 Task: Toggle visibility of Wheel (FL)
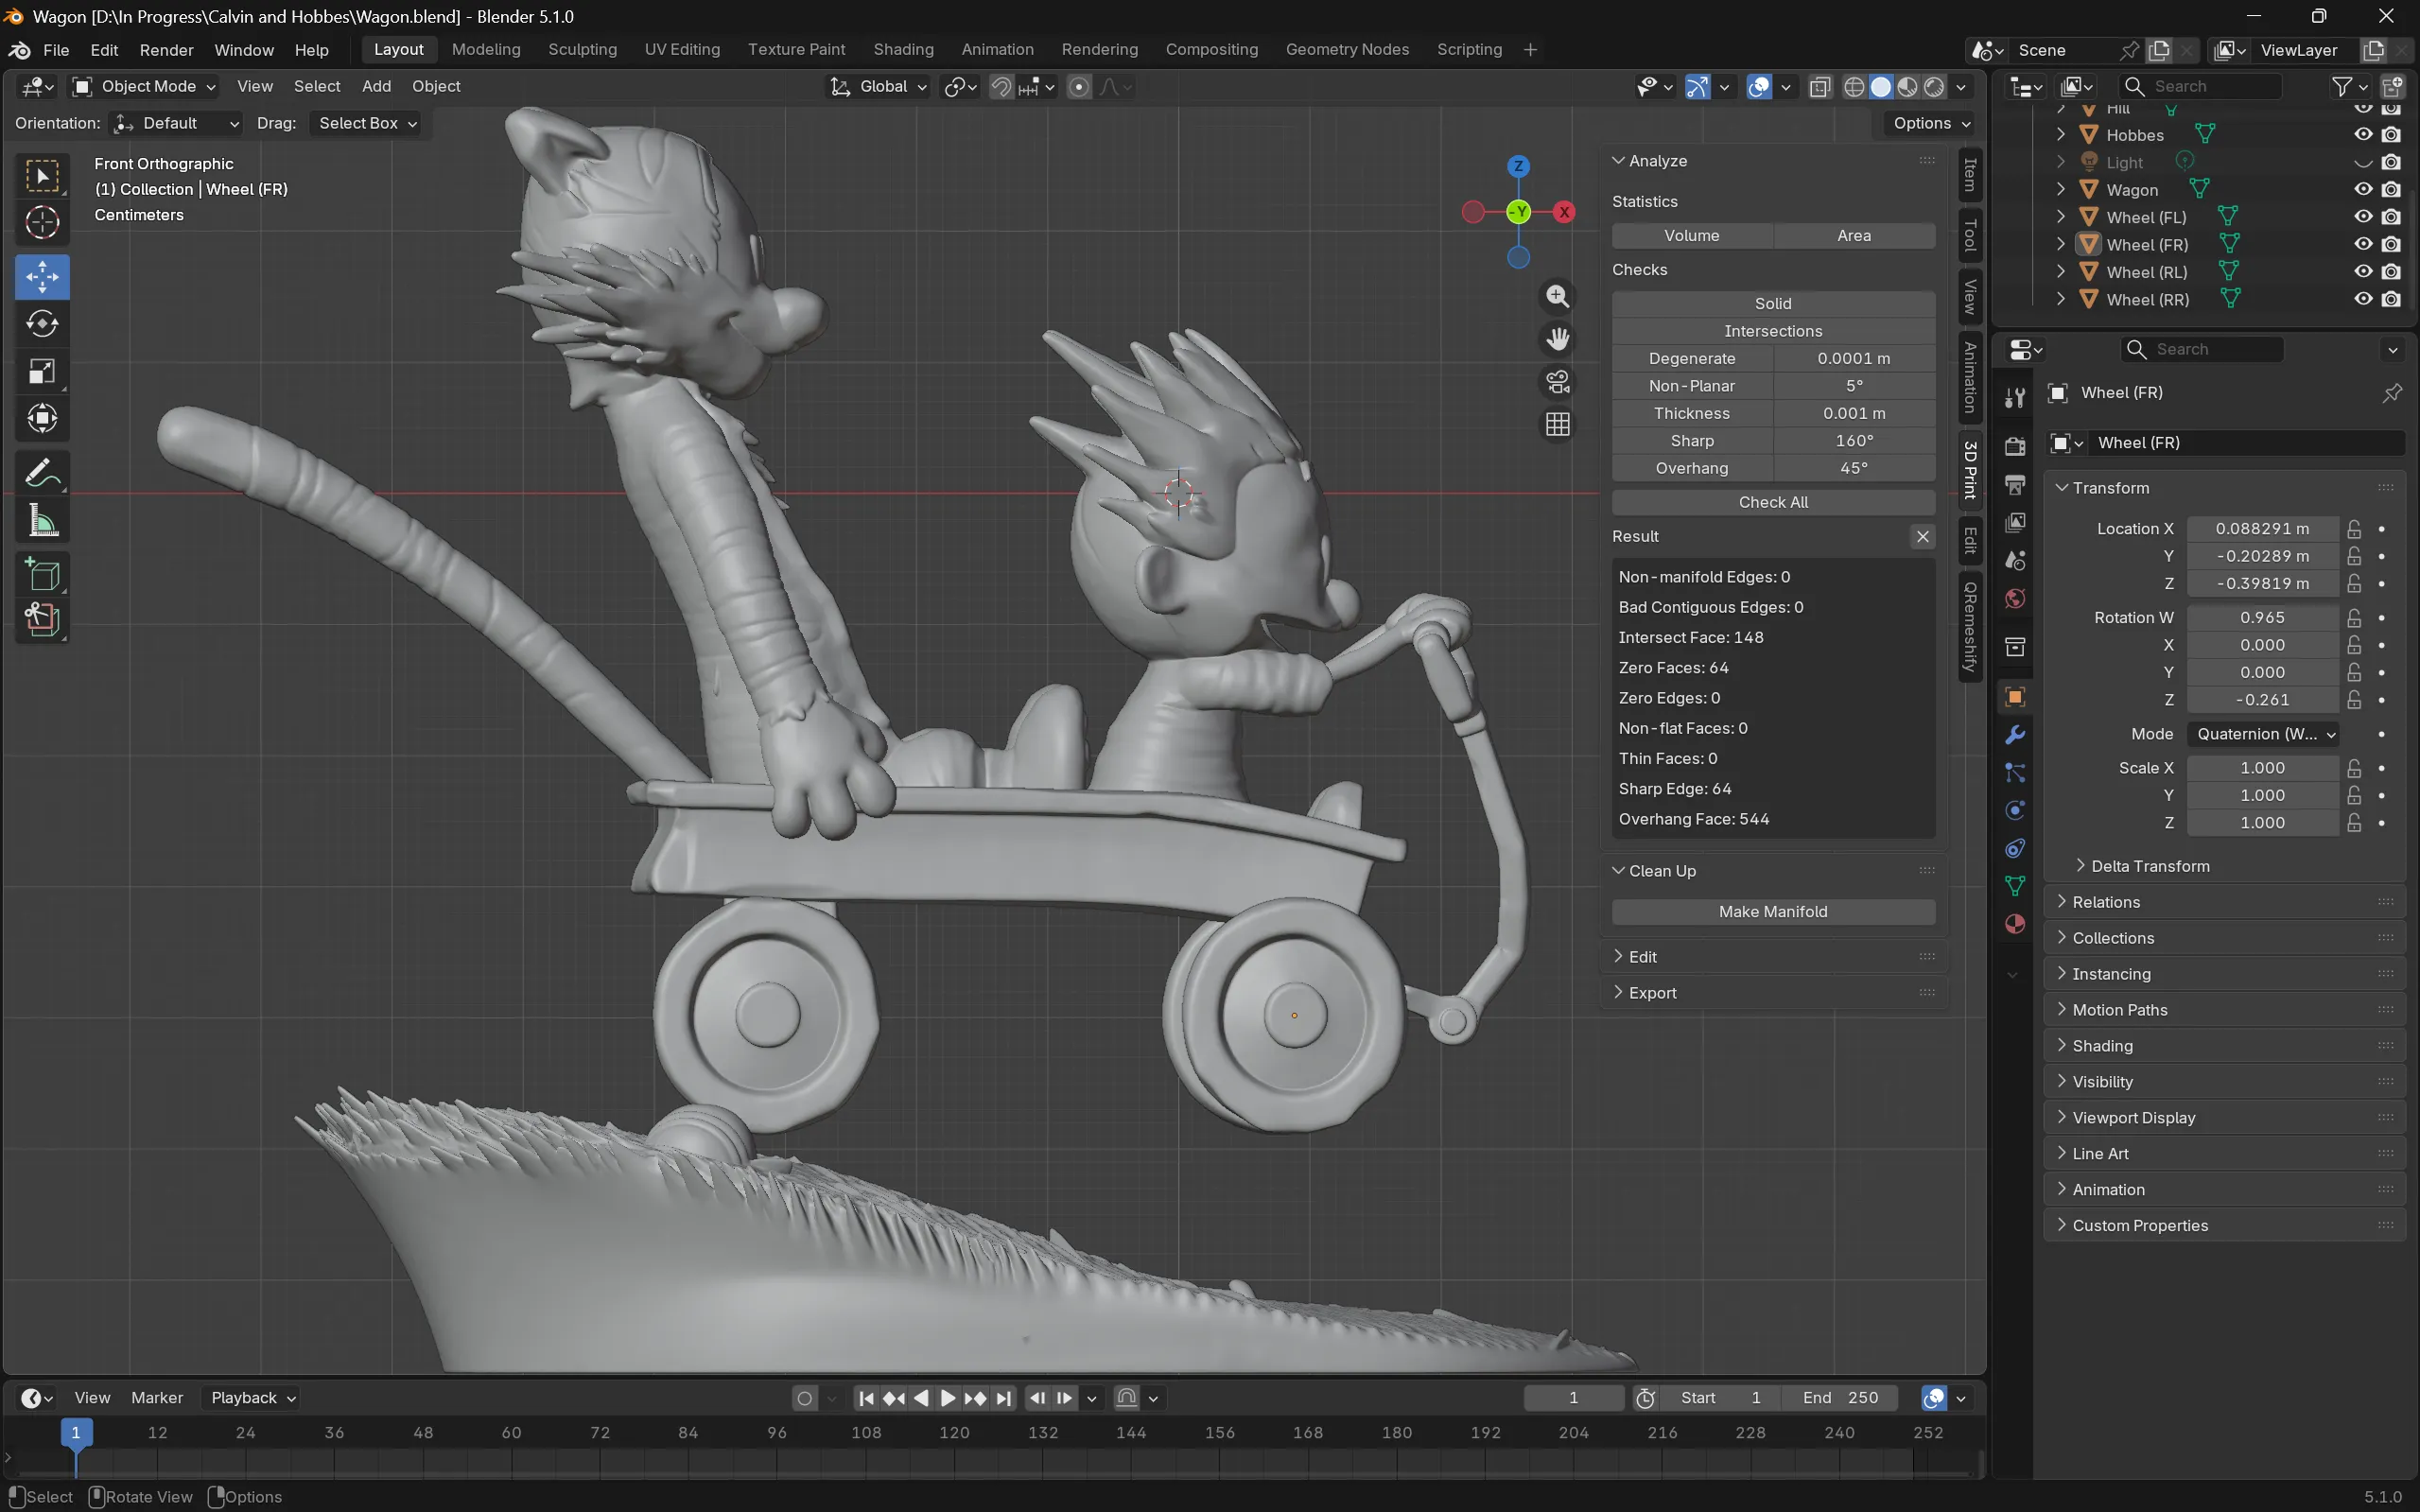pyautogui.click(x=2363, y=217)
